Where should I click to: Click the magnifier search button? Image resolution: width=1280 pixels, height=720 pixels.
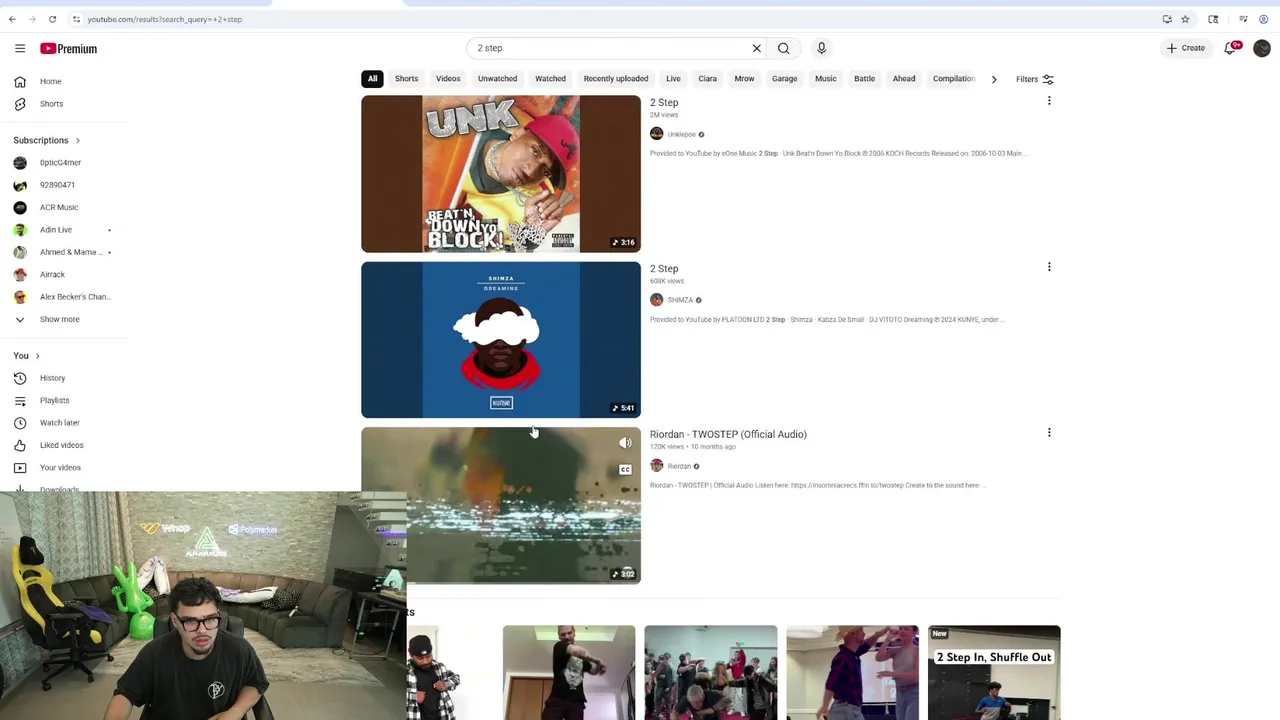[x=784, y=48]
